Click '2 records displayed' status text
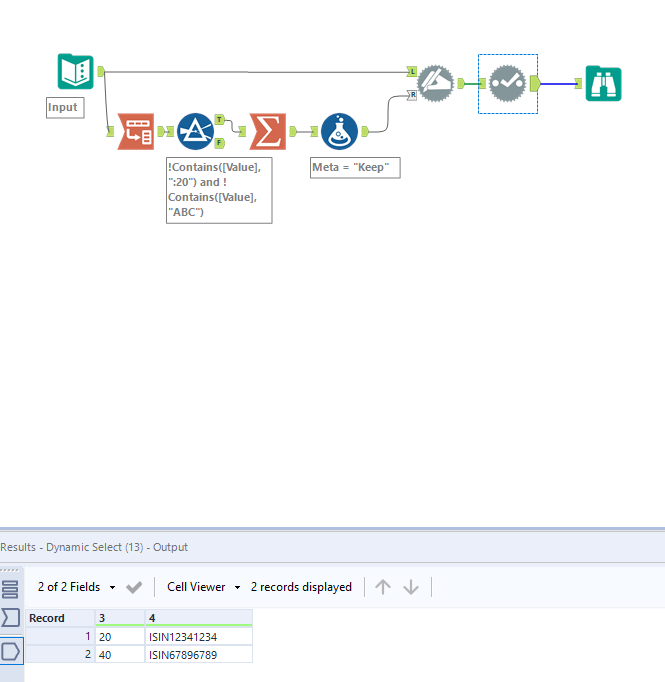This screenshot has width=665, height=682. (301, 587)
